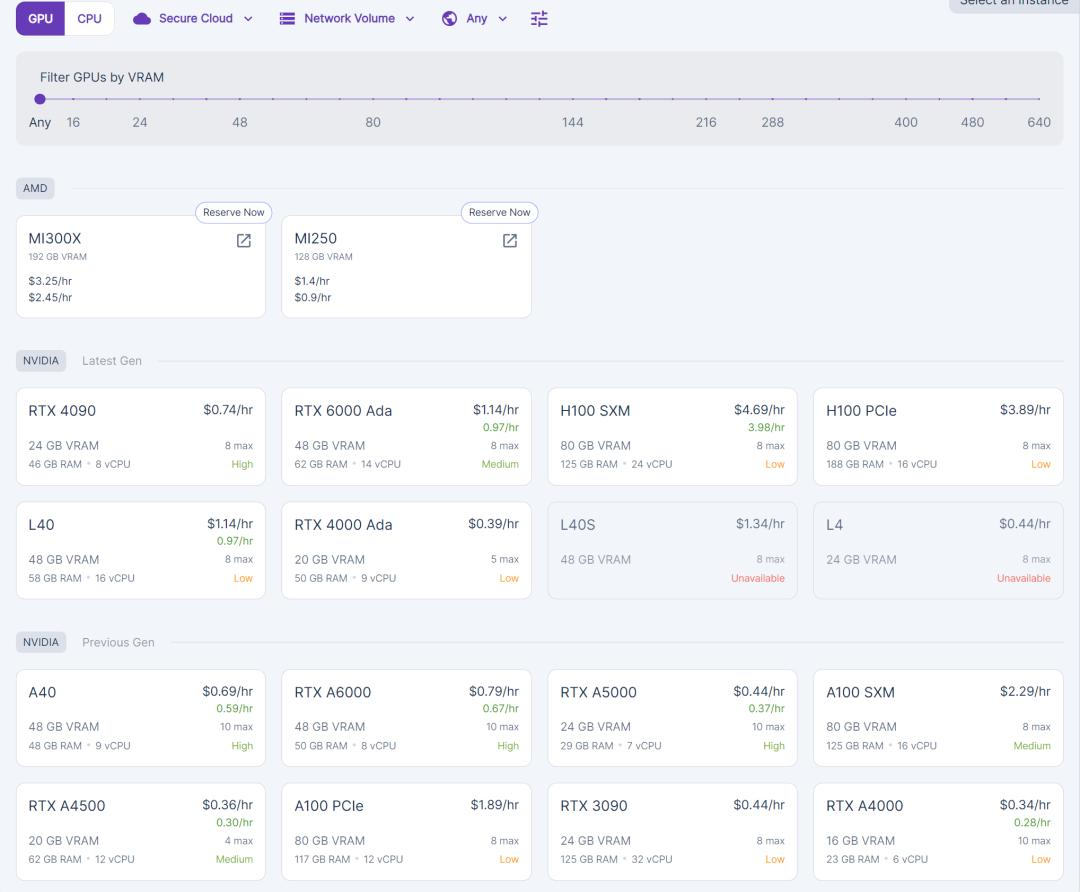Expand the Any region dropdown chevron

point(503,19)
